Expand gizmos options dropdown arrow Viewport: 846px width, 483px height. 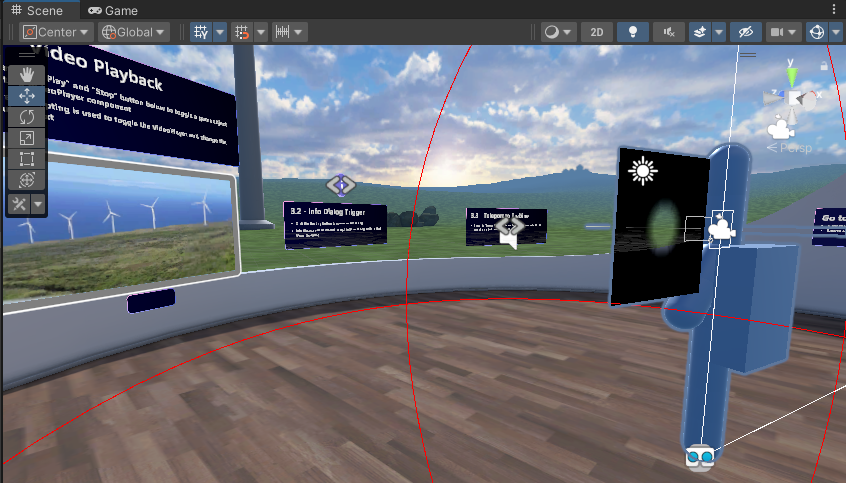click(836, 32)
